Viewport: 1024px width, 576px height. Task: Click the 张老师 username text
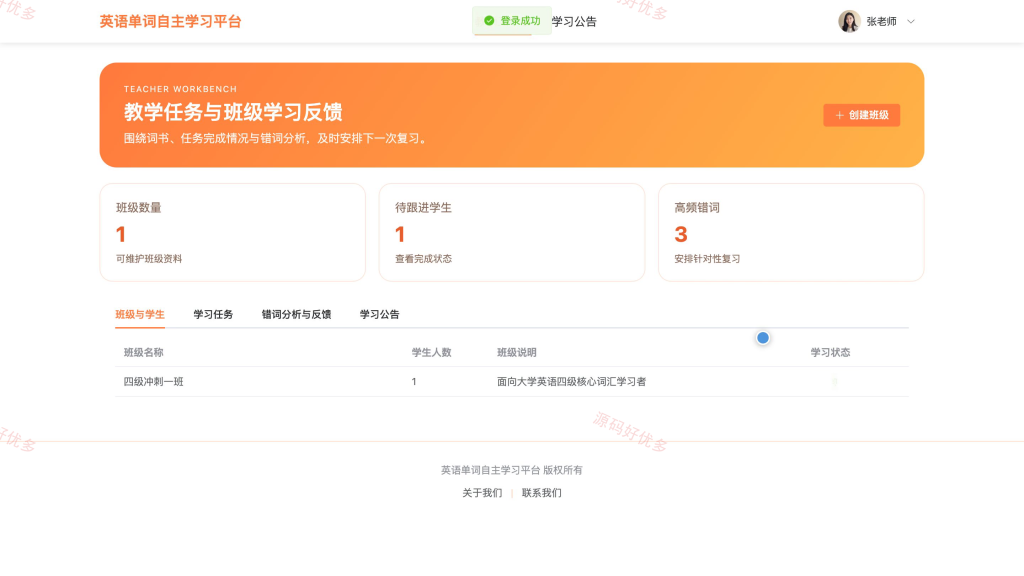pos(881,22)
